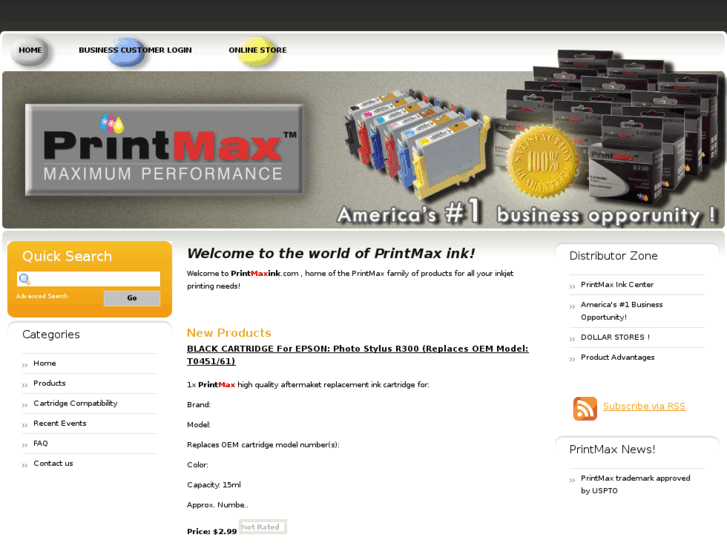Open America's #1 Business Opportunity link
This screenshot has height=545, width=727.
[621, 311]
